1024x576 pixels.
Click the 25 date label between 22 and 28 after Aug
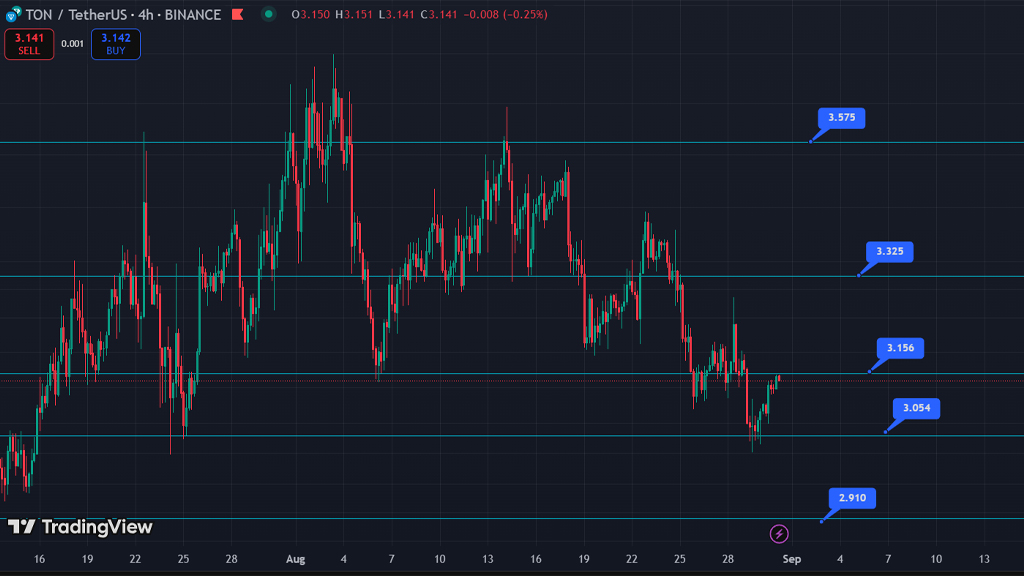point(680,559)
